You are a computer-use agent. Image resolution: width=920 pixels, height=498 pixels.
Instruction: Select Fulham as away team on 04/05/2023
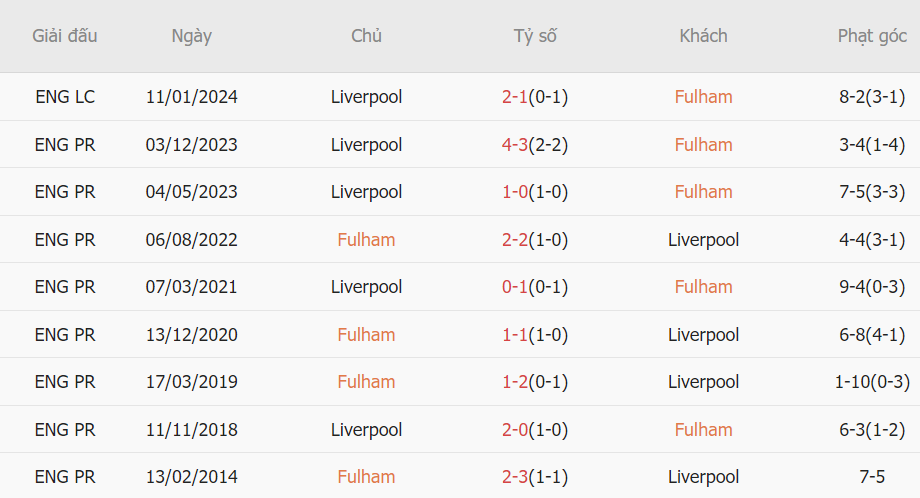(x=703, y=192)
